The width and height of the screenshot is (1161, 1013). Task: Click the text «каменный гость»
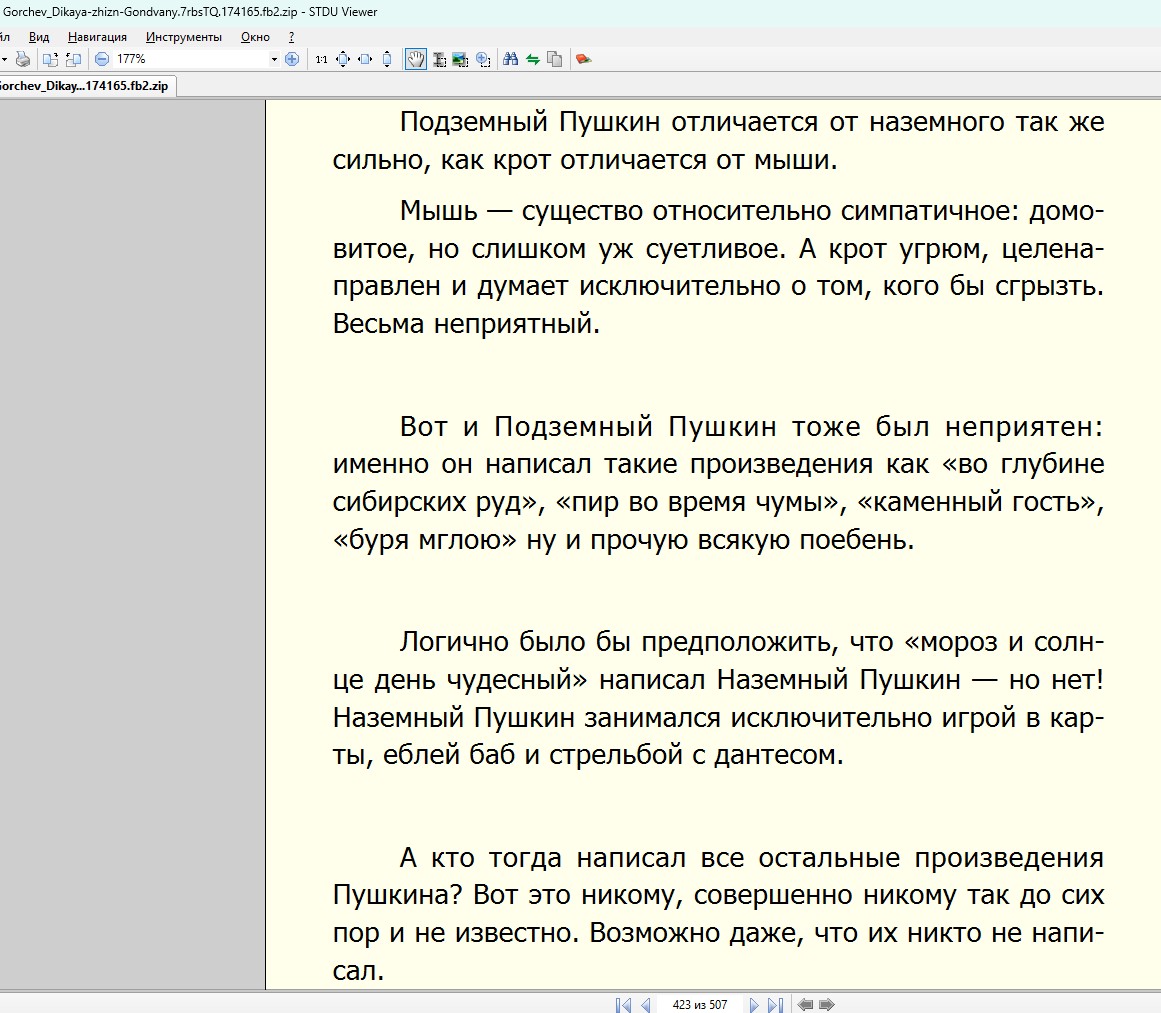click(x=975, y=502)
